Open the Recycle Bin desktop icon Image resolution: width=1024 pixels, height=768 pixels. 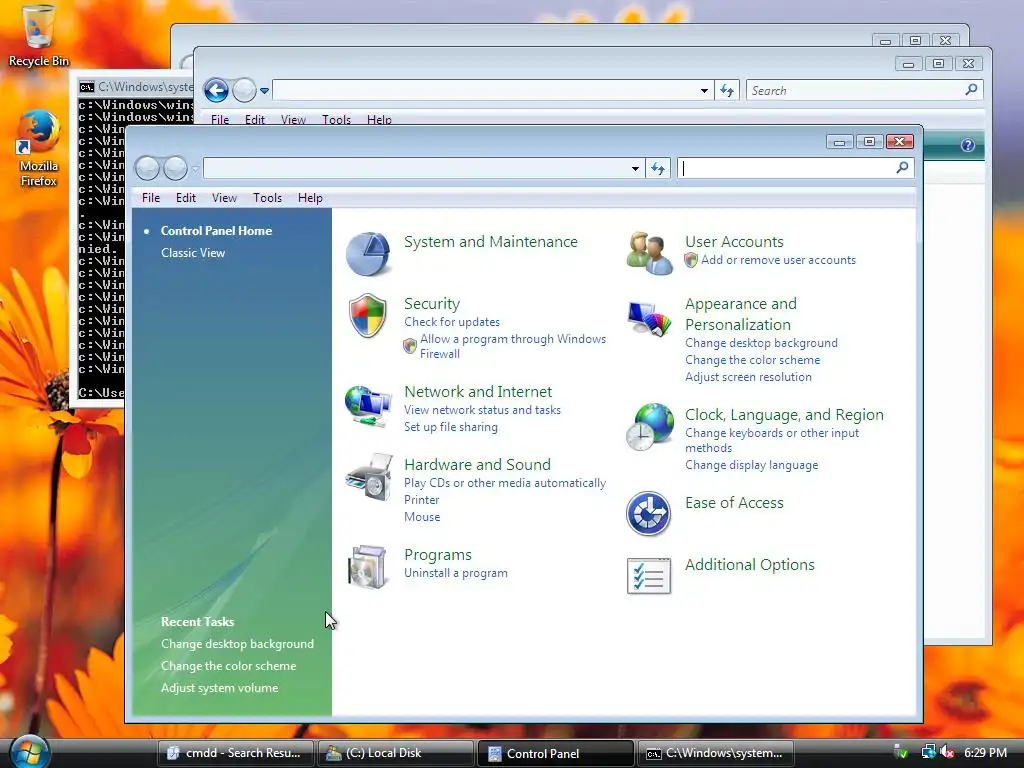pos(39,36)
